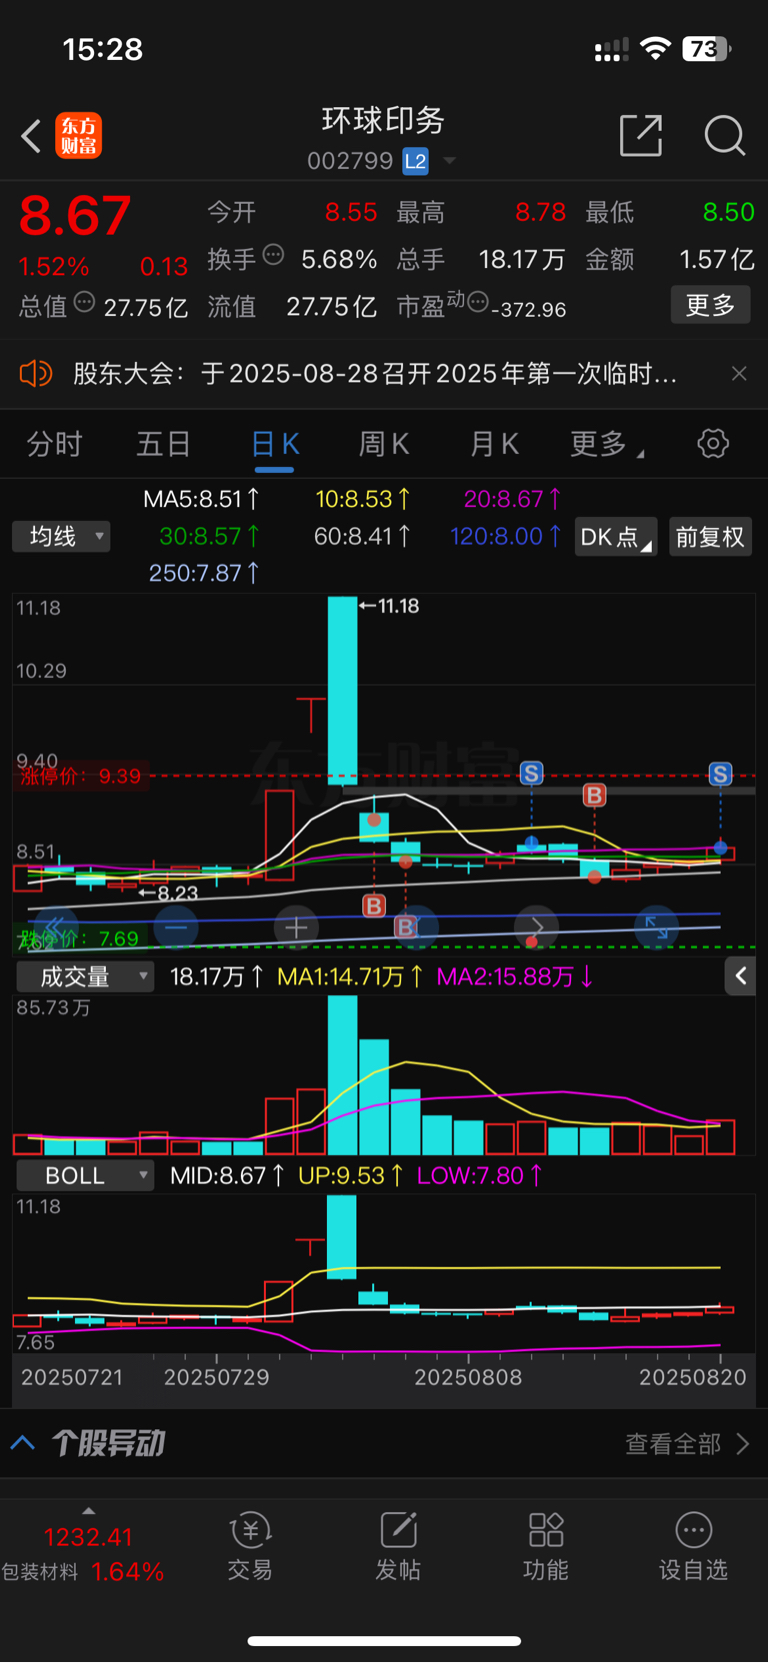Open search with magnifier icon
This screenshot has height=1663, width=768.
[725, 135]
